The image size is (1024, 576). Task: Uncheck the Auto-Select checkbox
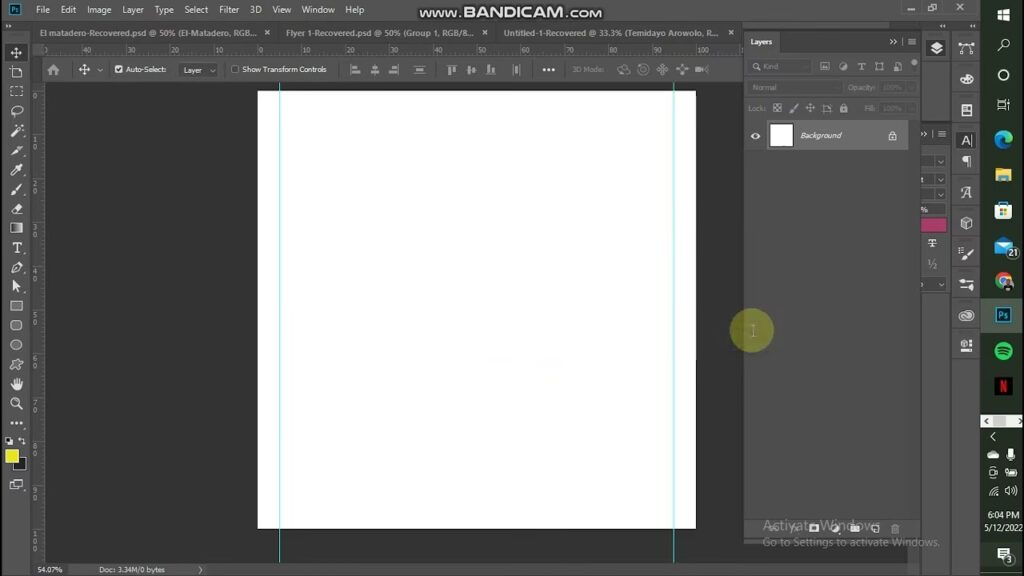click(x=119, y=70)
